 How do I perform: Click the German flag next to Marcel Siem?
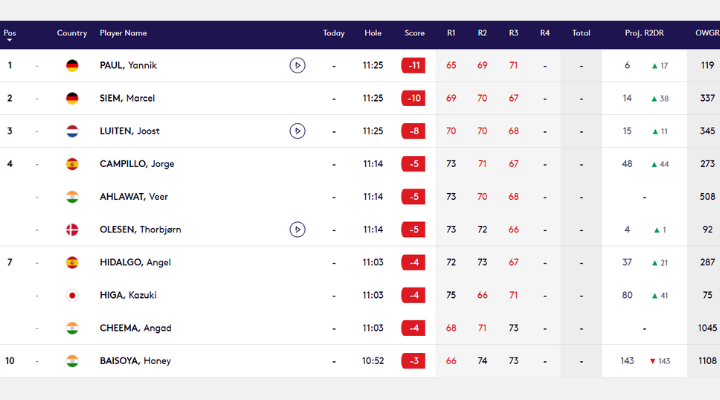pyautogui.click(x=72, y=99)
